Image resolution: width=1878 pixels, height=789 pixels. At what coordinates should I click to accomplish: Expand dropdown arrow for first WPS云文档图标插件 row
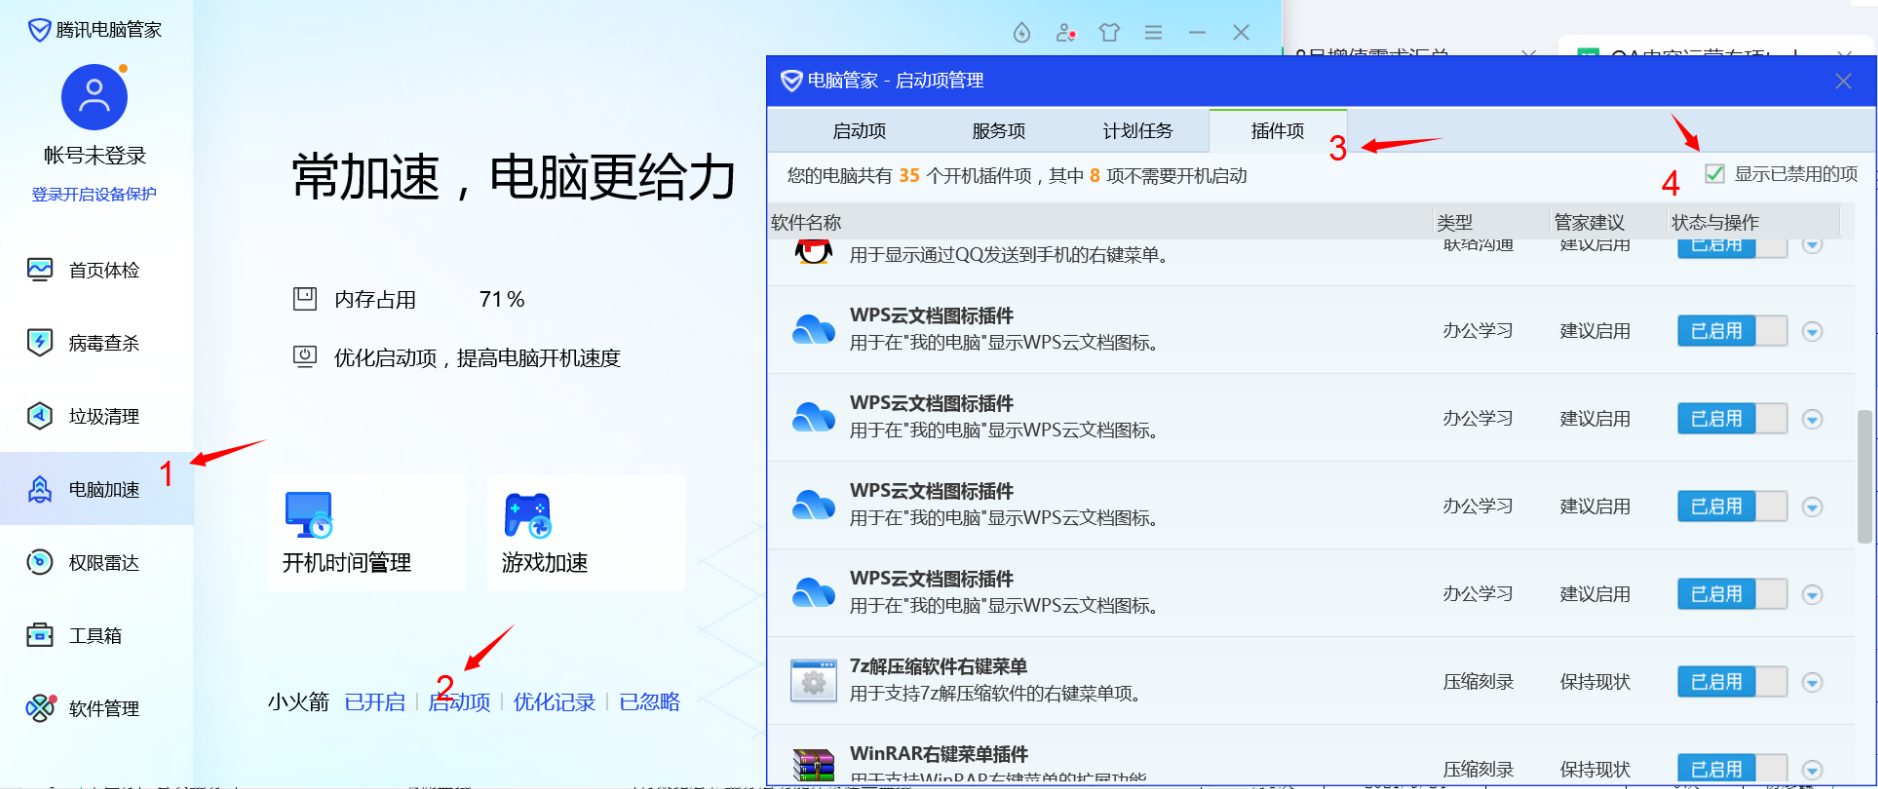tap(1812, 331)
